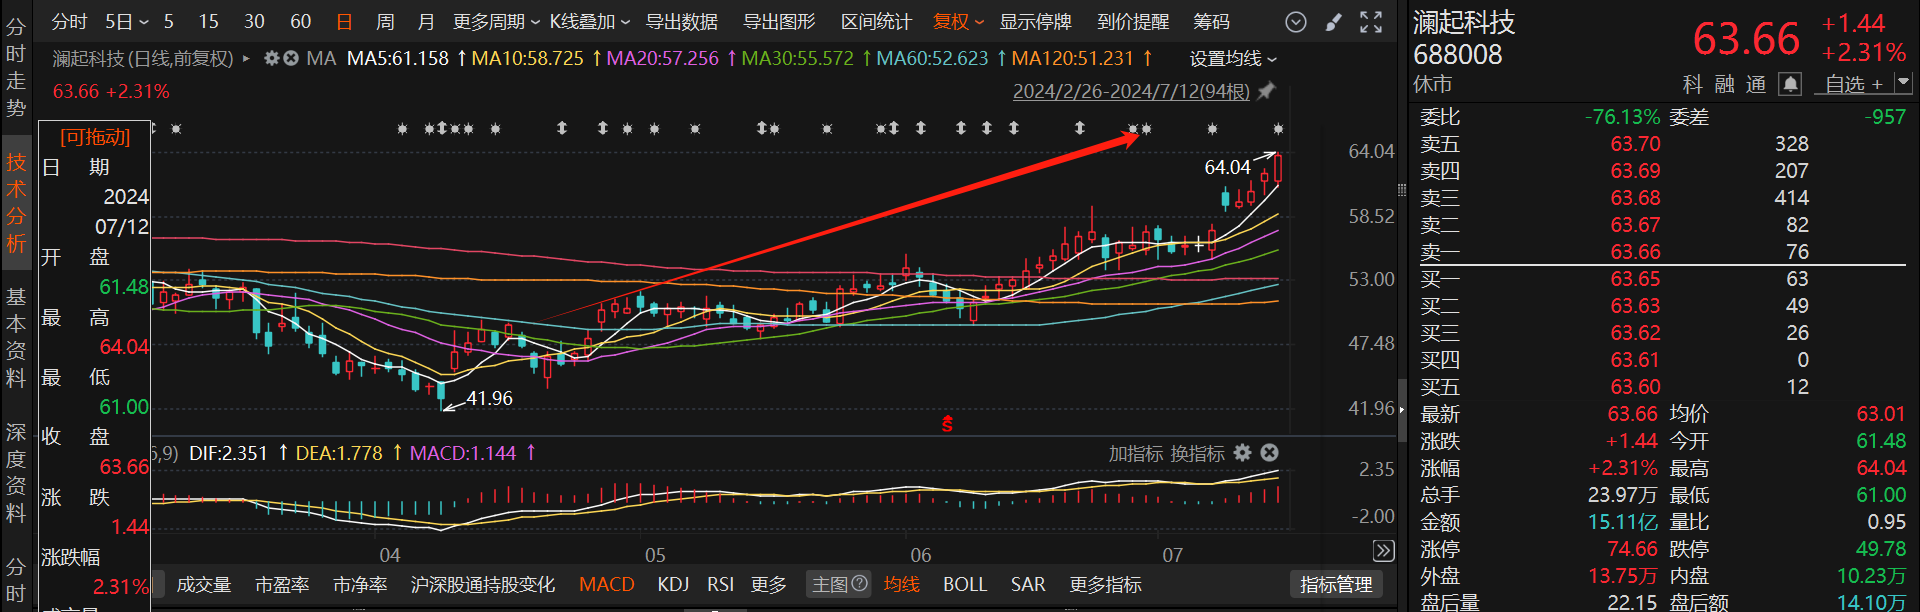This screenshot has width=1920, height=612.
Task: Switch to 30-minute period
Action: tap(254, 22)
